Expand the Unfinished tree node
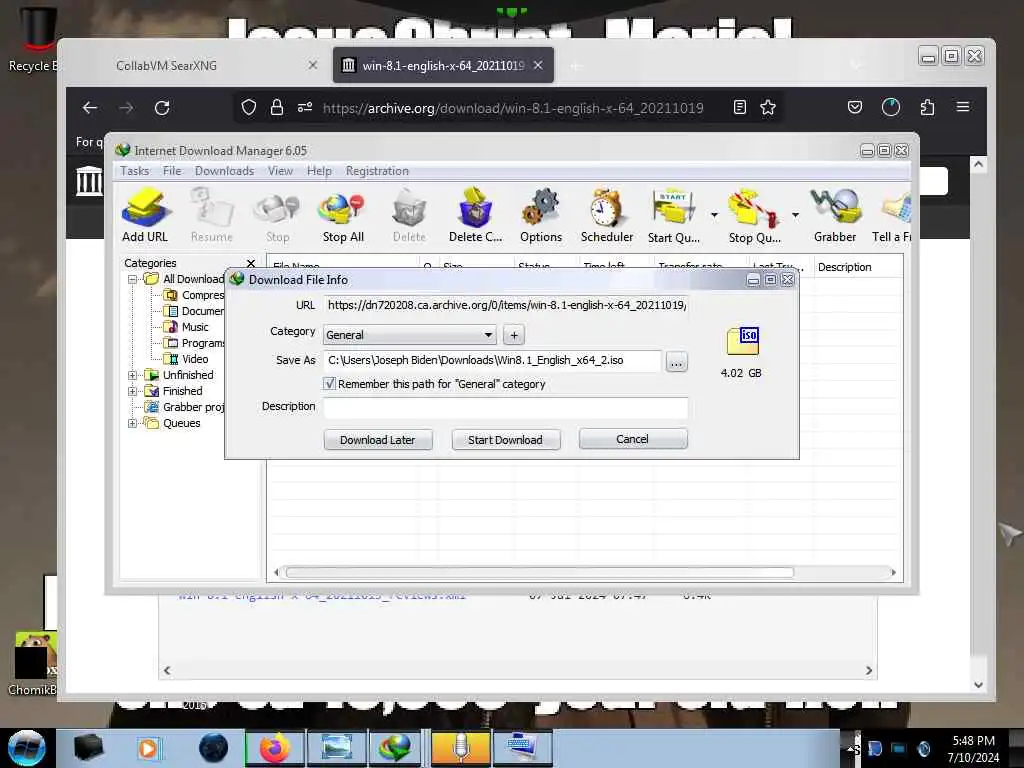 [x=133, y=376]
